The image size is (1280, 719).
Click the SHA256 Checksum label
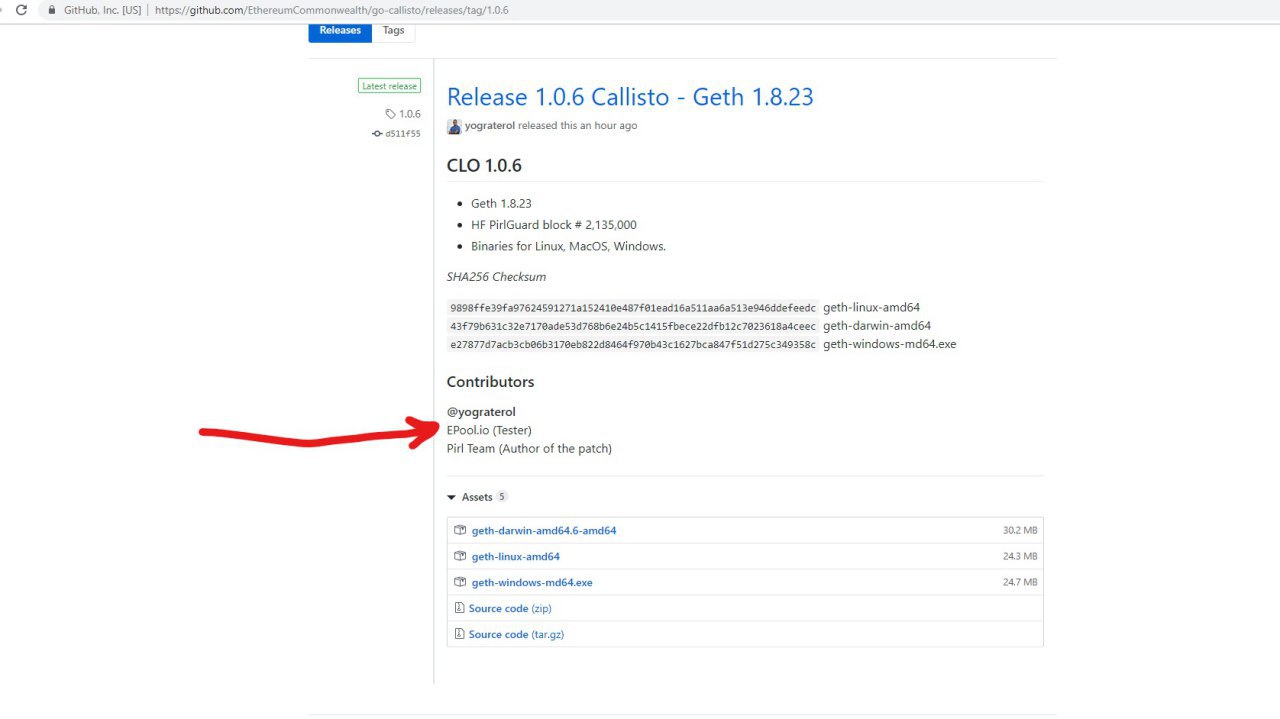tap(496, 277)
